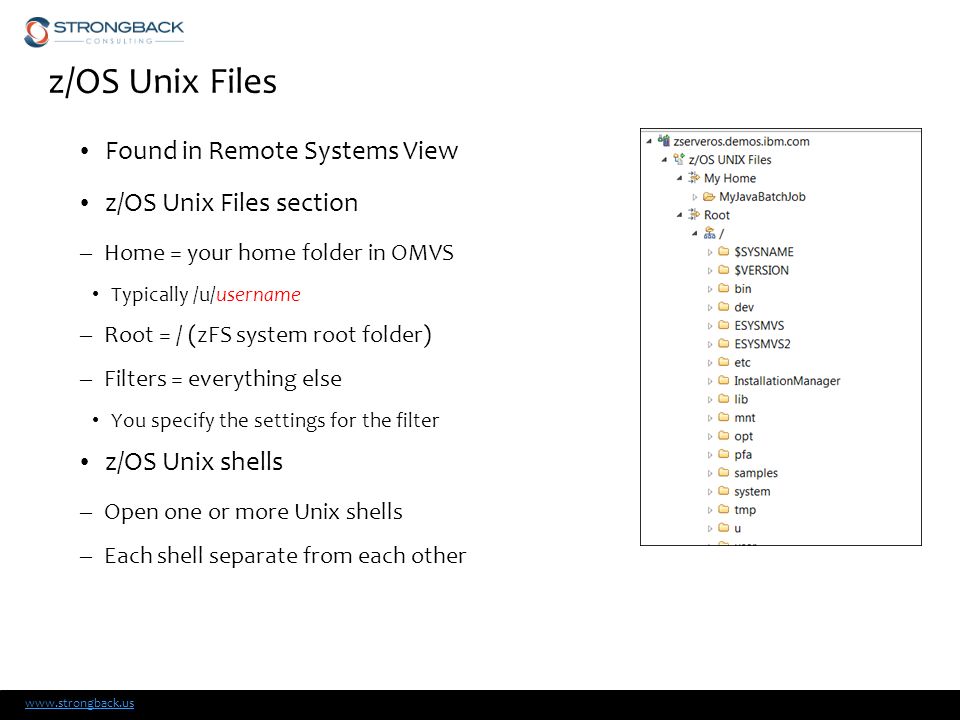Collapse the Root filter node
The width and height of the screenshot is (960, 720).
(x=680, y=215)
